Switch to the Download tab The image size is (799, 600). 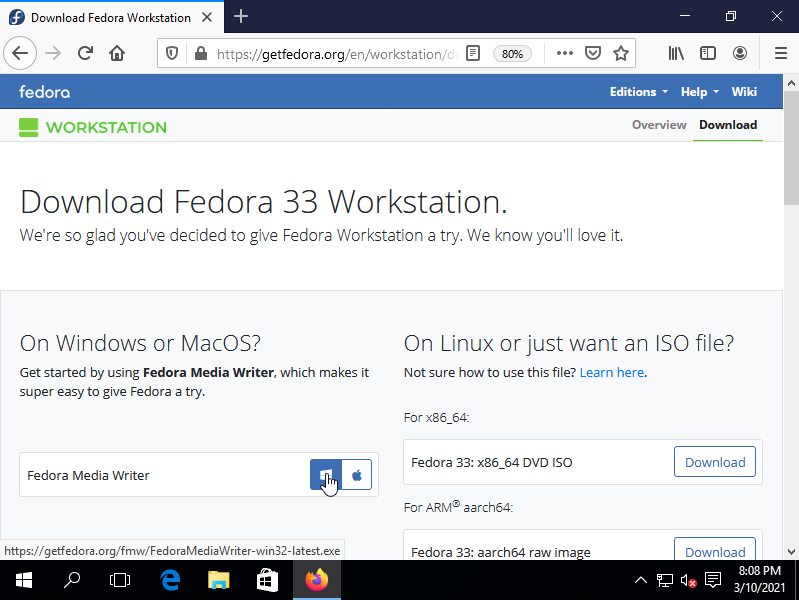coord(728,125)
